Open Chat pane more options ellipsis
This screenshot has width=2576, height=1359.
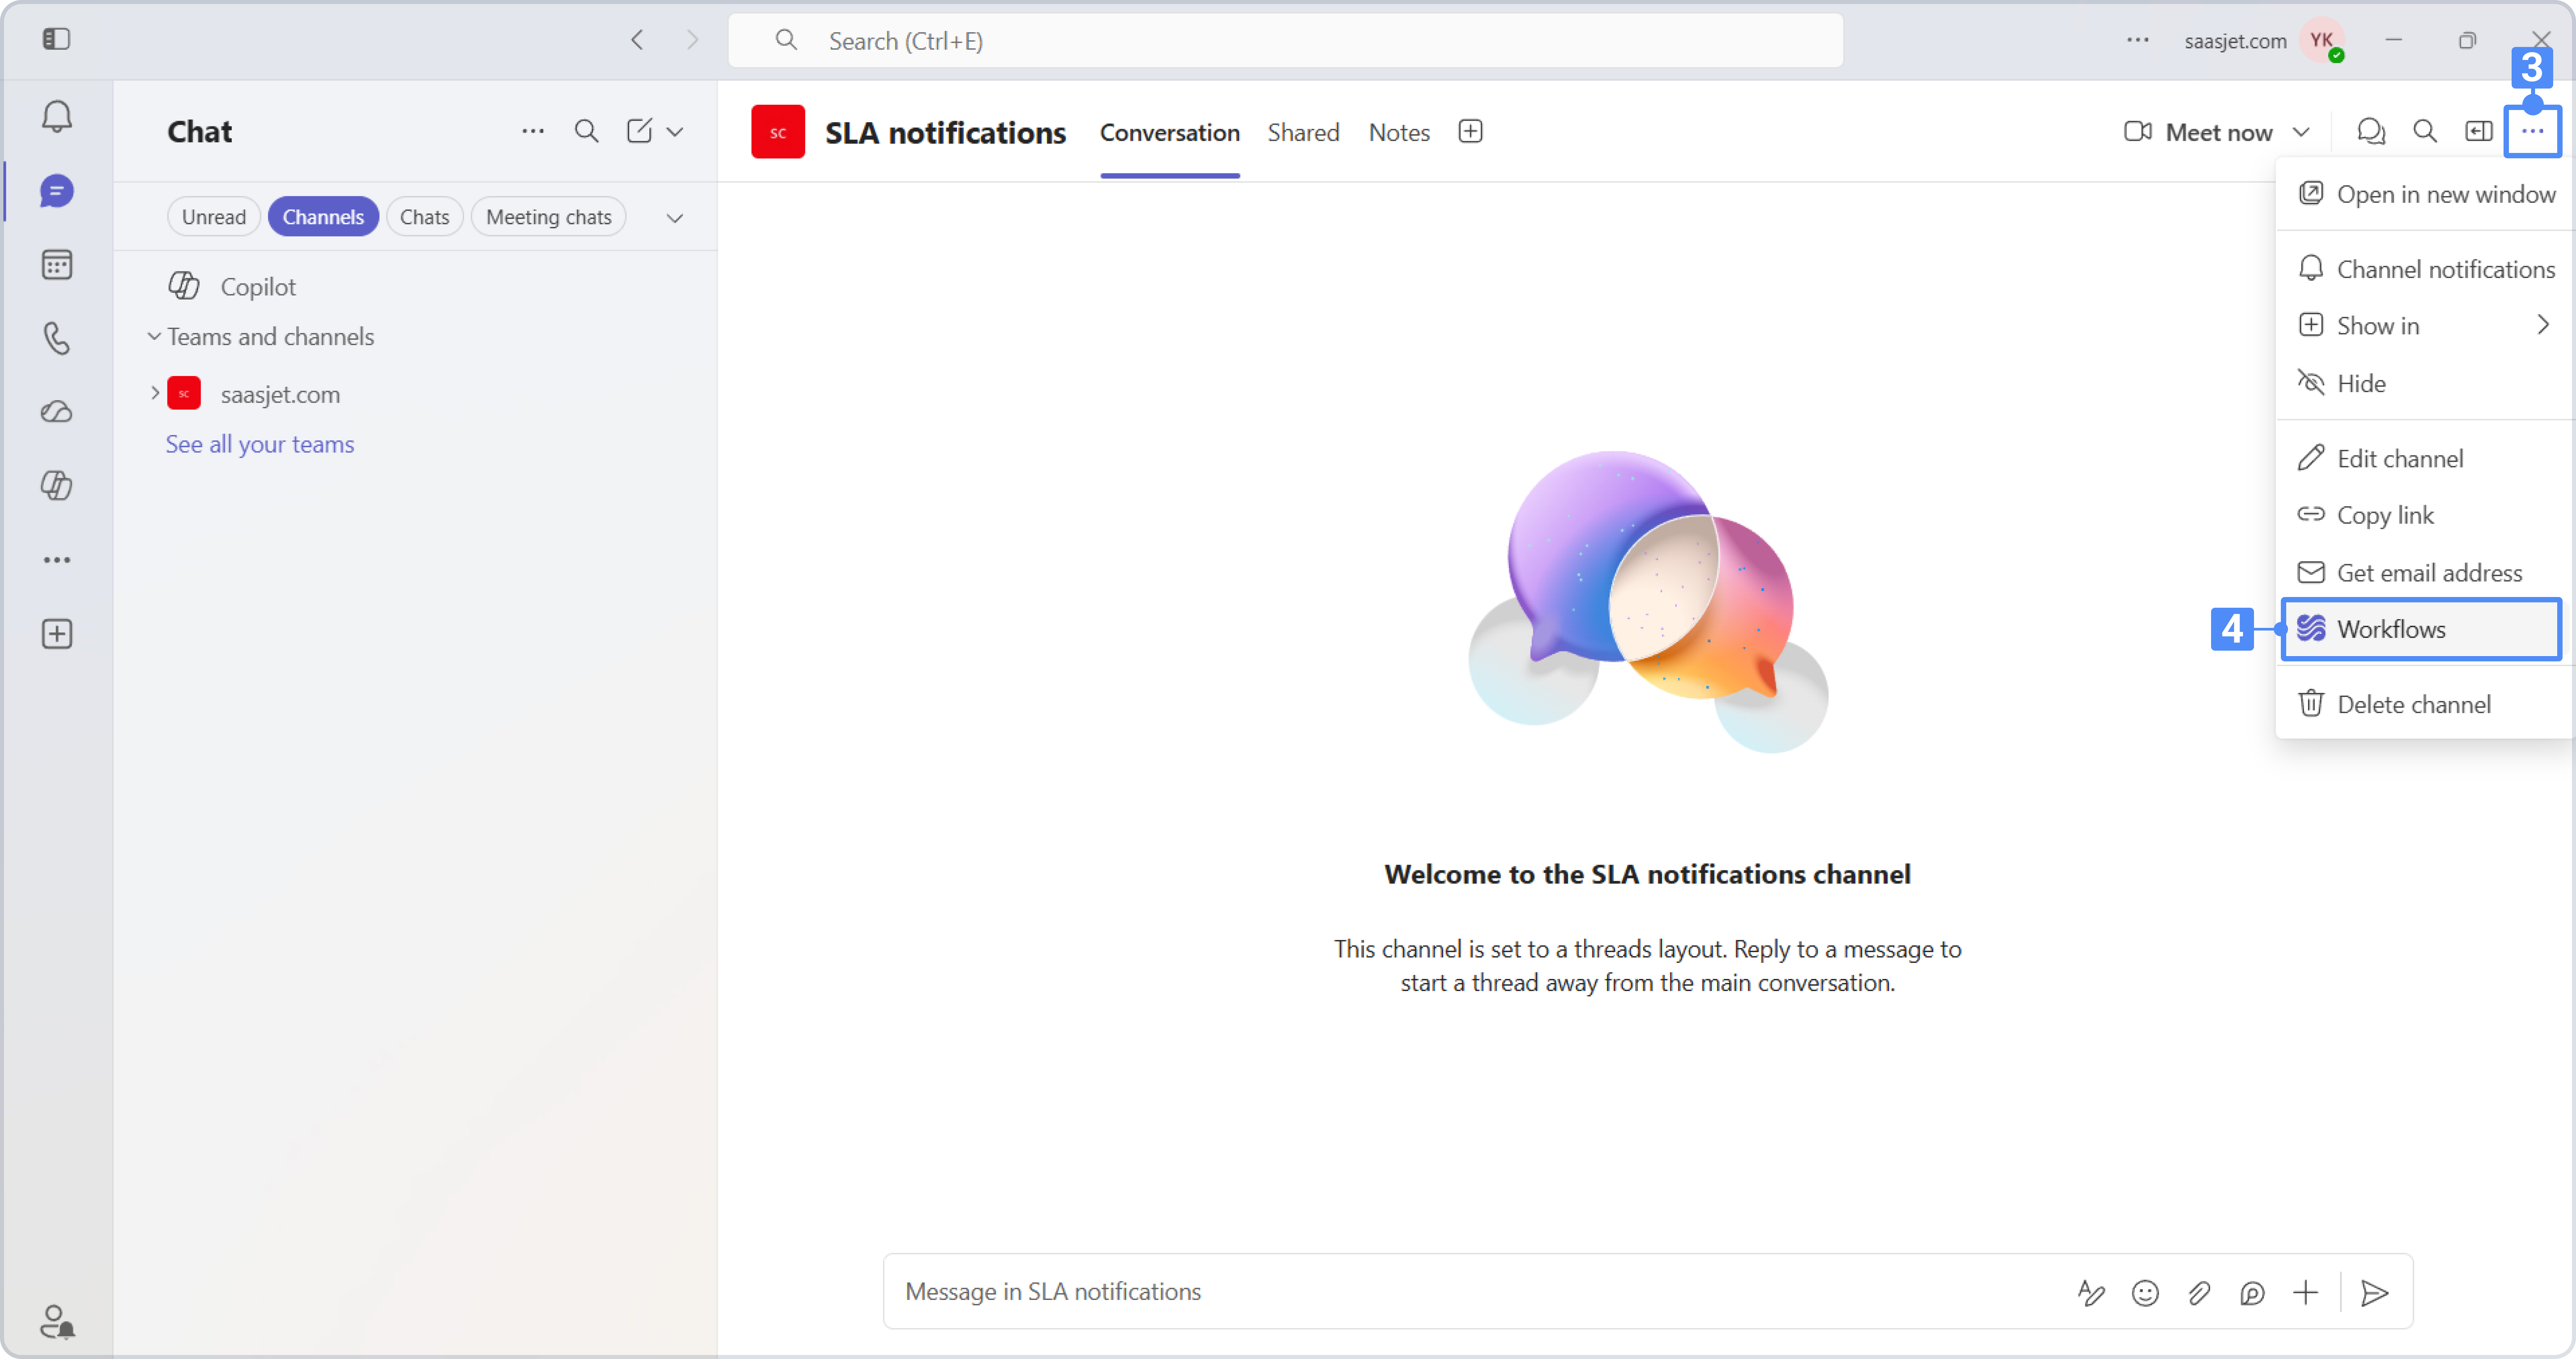click(533, 131)
